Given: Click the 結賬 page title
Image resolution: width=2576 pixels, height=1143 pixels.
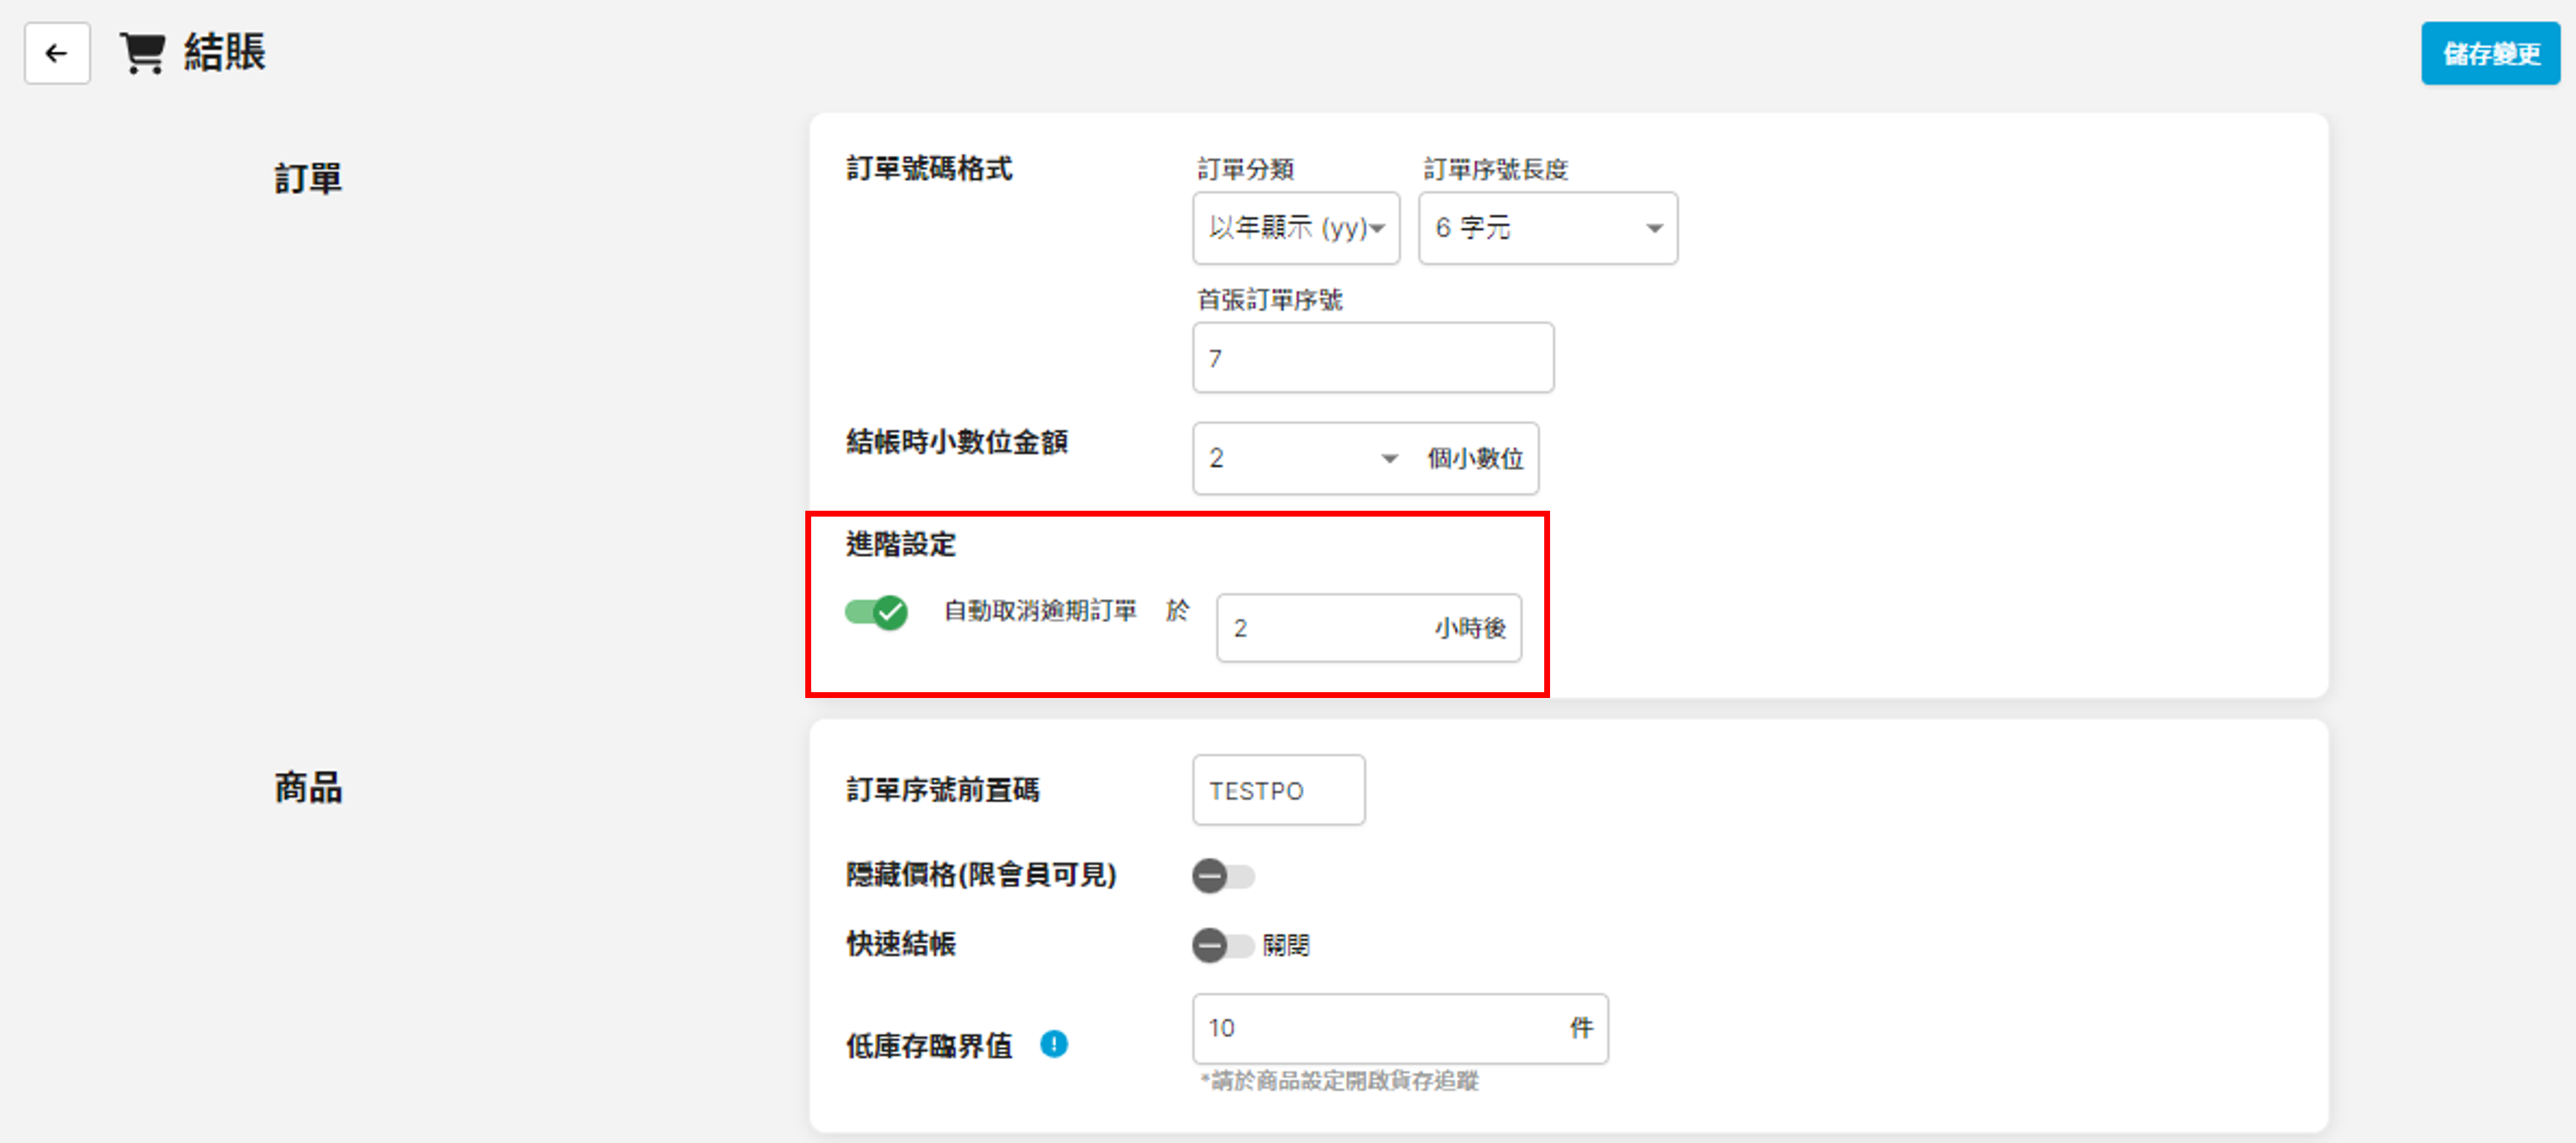Looking at the screenshot, I should (x=225, y=53).
